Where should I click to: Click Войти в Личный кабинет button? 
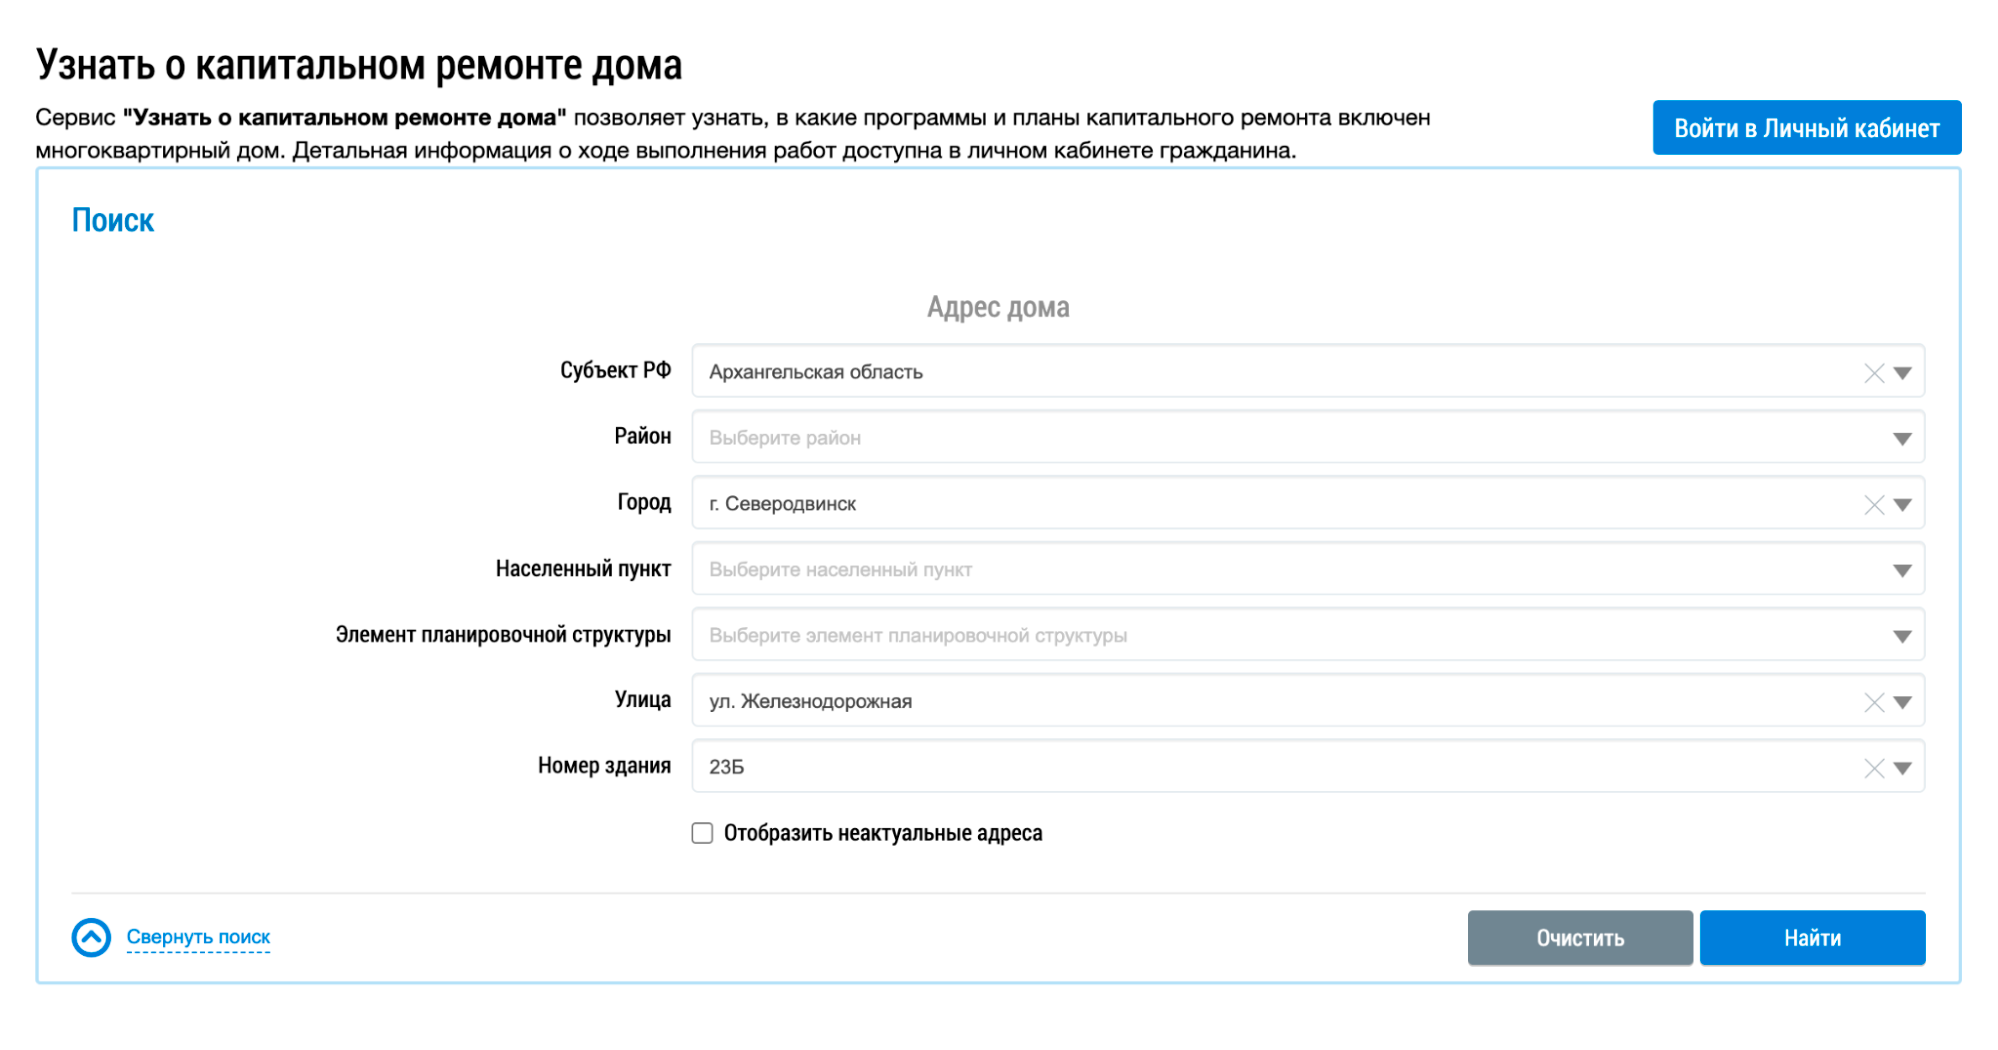(1806, 128)
